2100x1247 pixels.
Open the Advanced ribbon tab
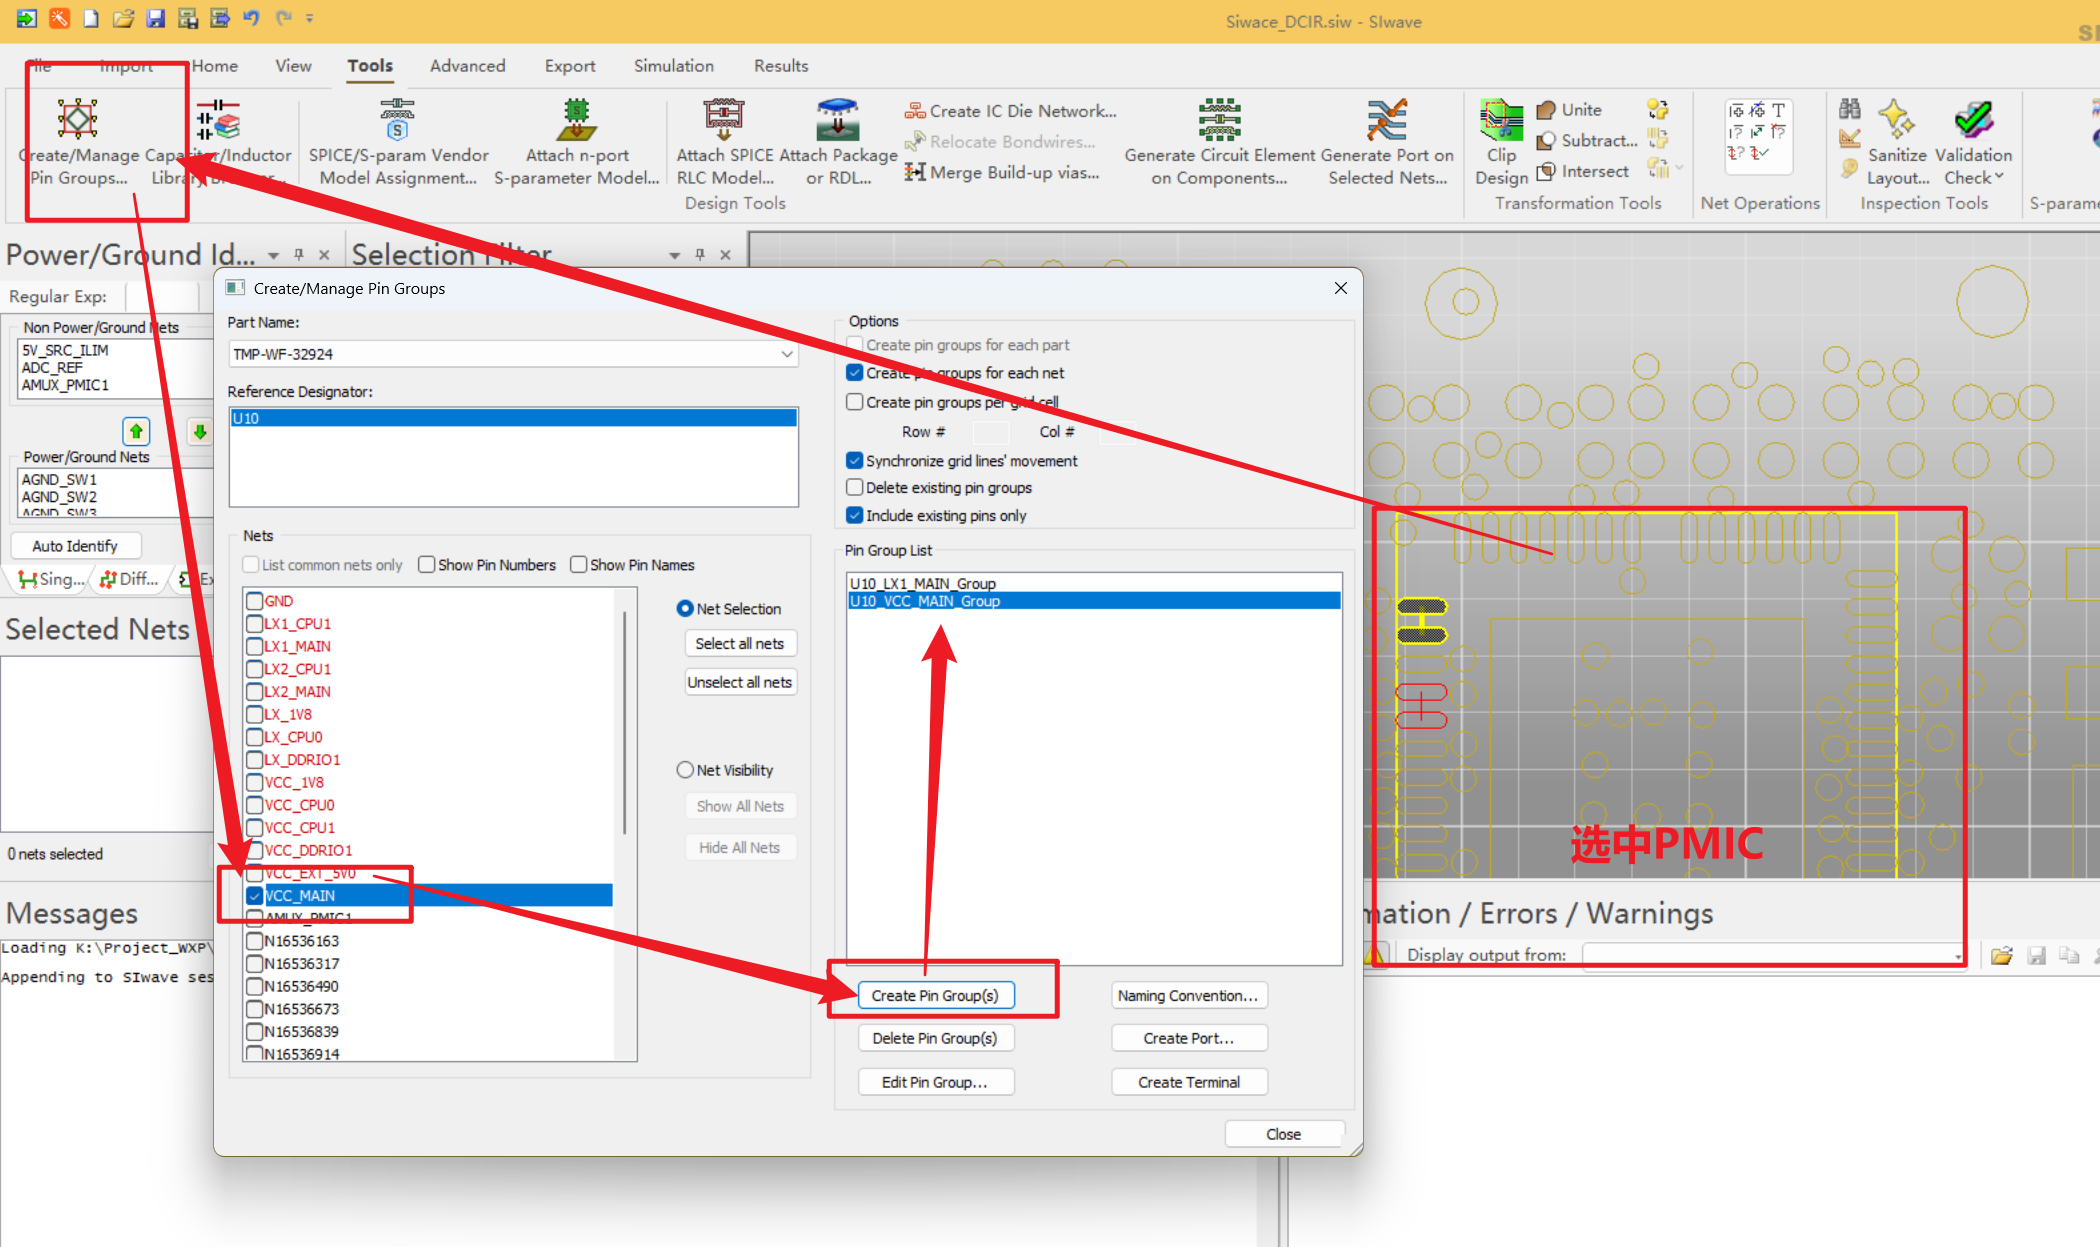467,66
